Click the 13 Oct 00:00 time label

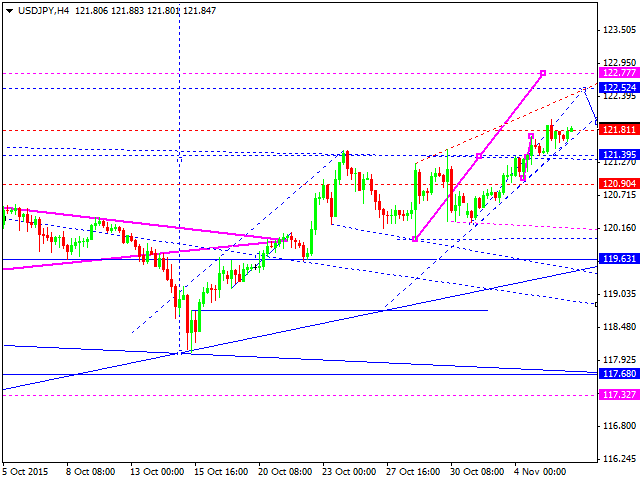coord(158,472)
